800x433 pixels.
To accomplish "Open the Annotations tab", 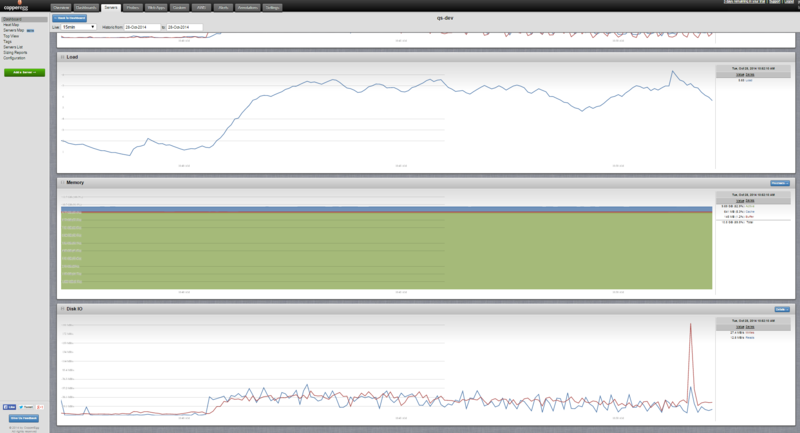I will [247, 8].
